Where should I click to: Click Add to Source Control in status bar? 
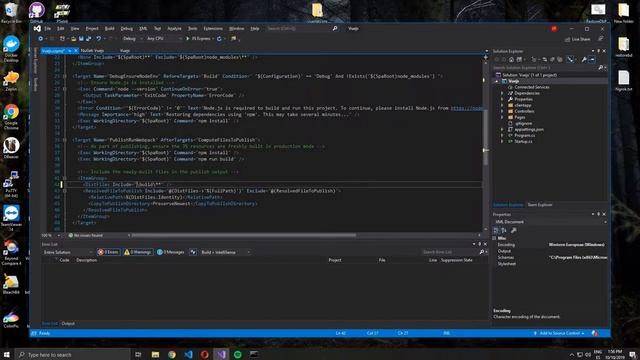point(559,333)
